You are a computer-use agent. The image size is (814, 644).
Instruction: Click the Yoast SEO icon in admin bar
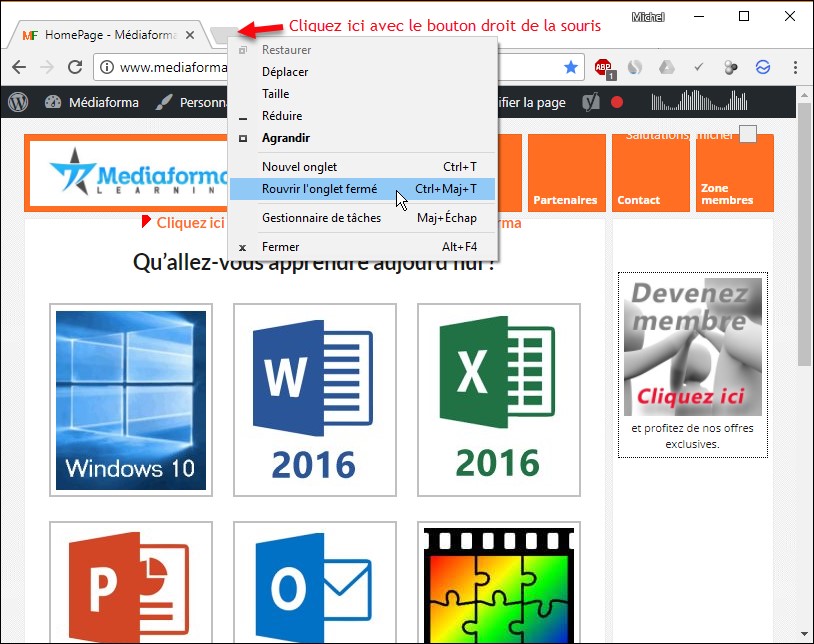coord(591,102)
